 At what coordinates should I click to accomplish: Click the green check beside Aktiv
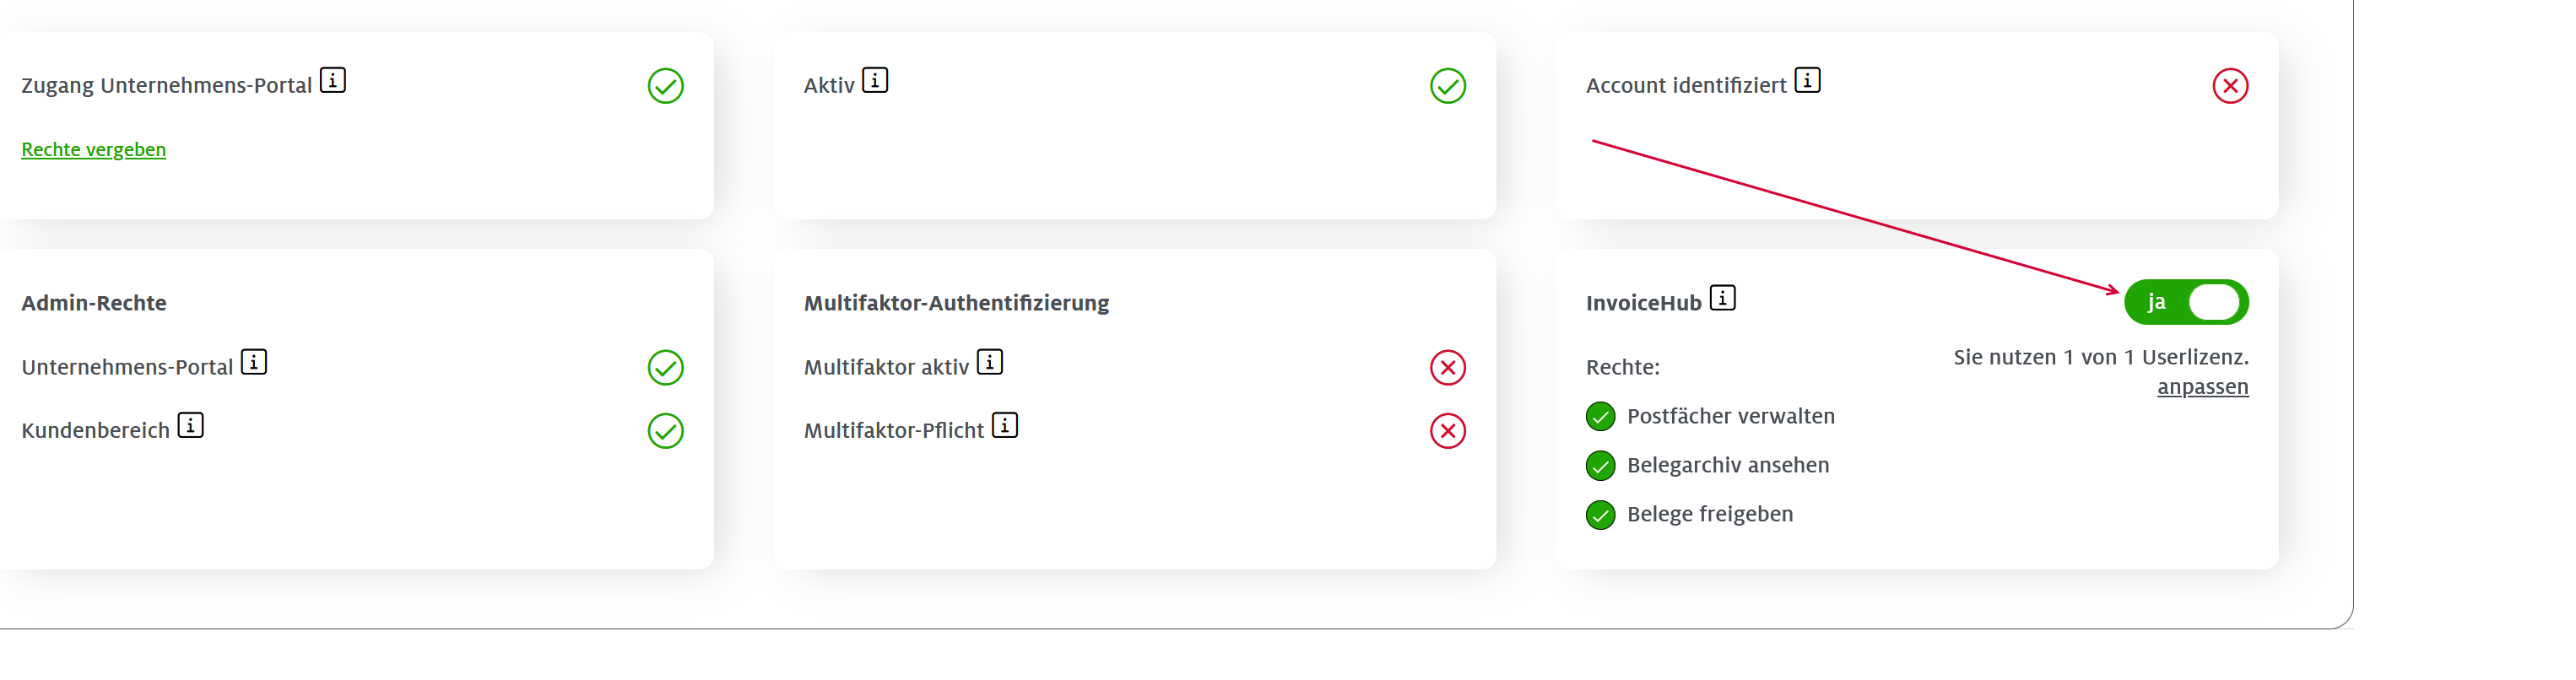[x=1448, y=86]
